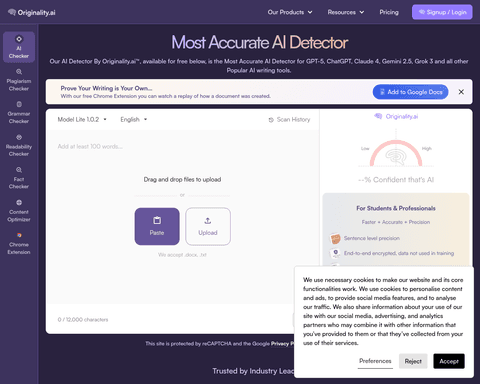Click the 'Prove Your Writing is Your Own...' heading

[x=106, y=88]
